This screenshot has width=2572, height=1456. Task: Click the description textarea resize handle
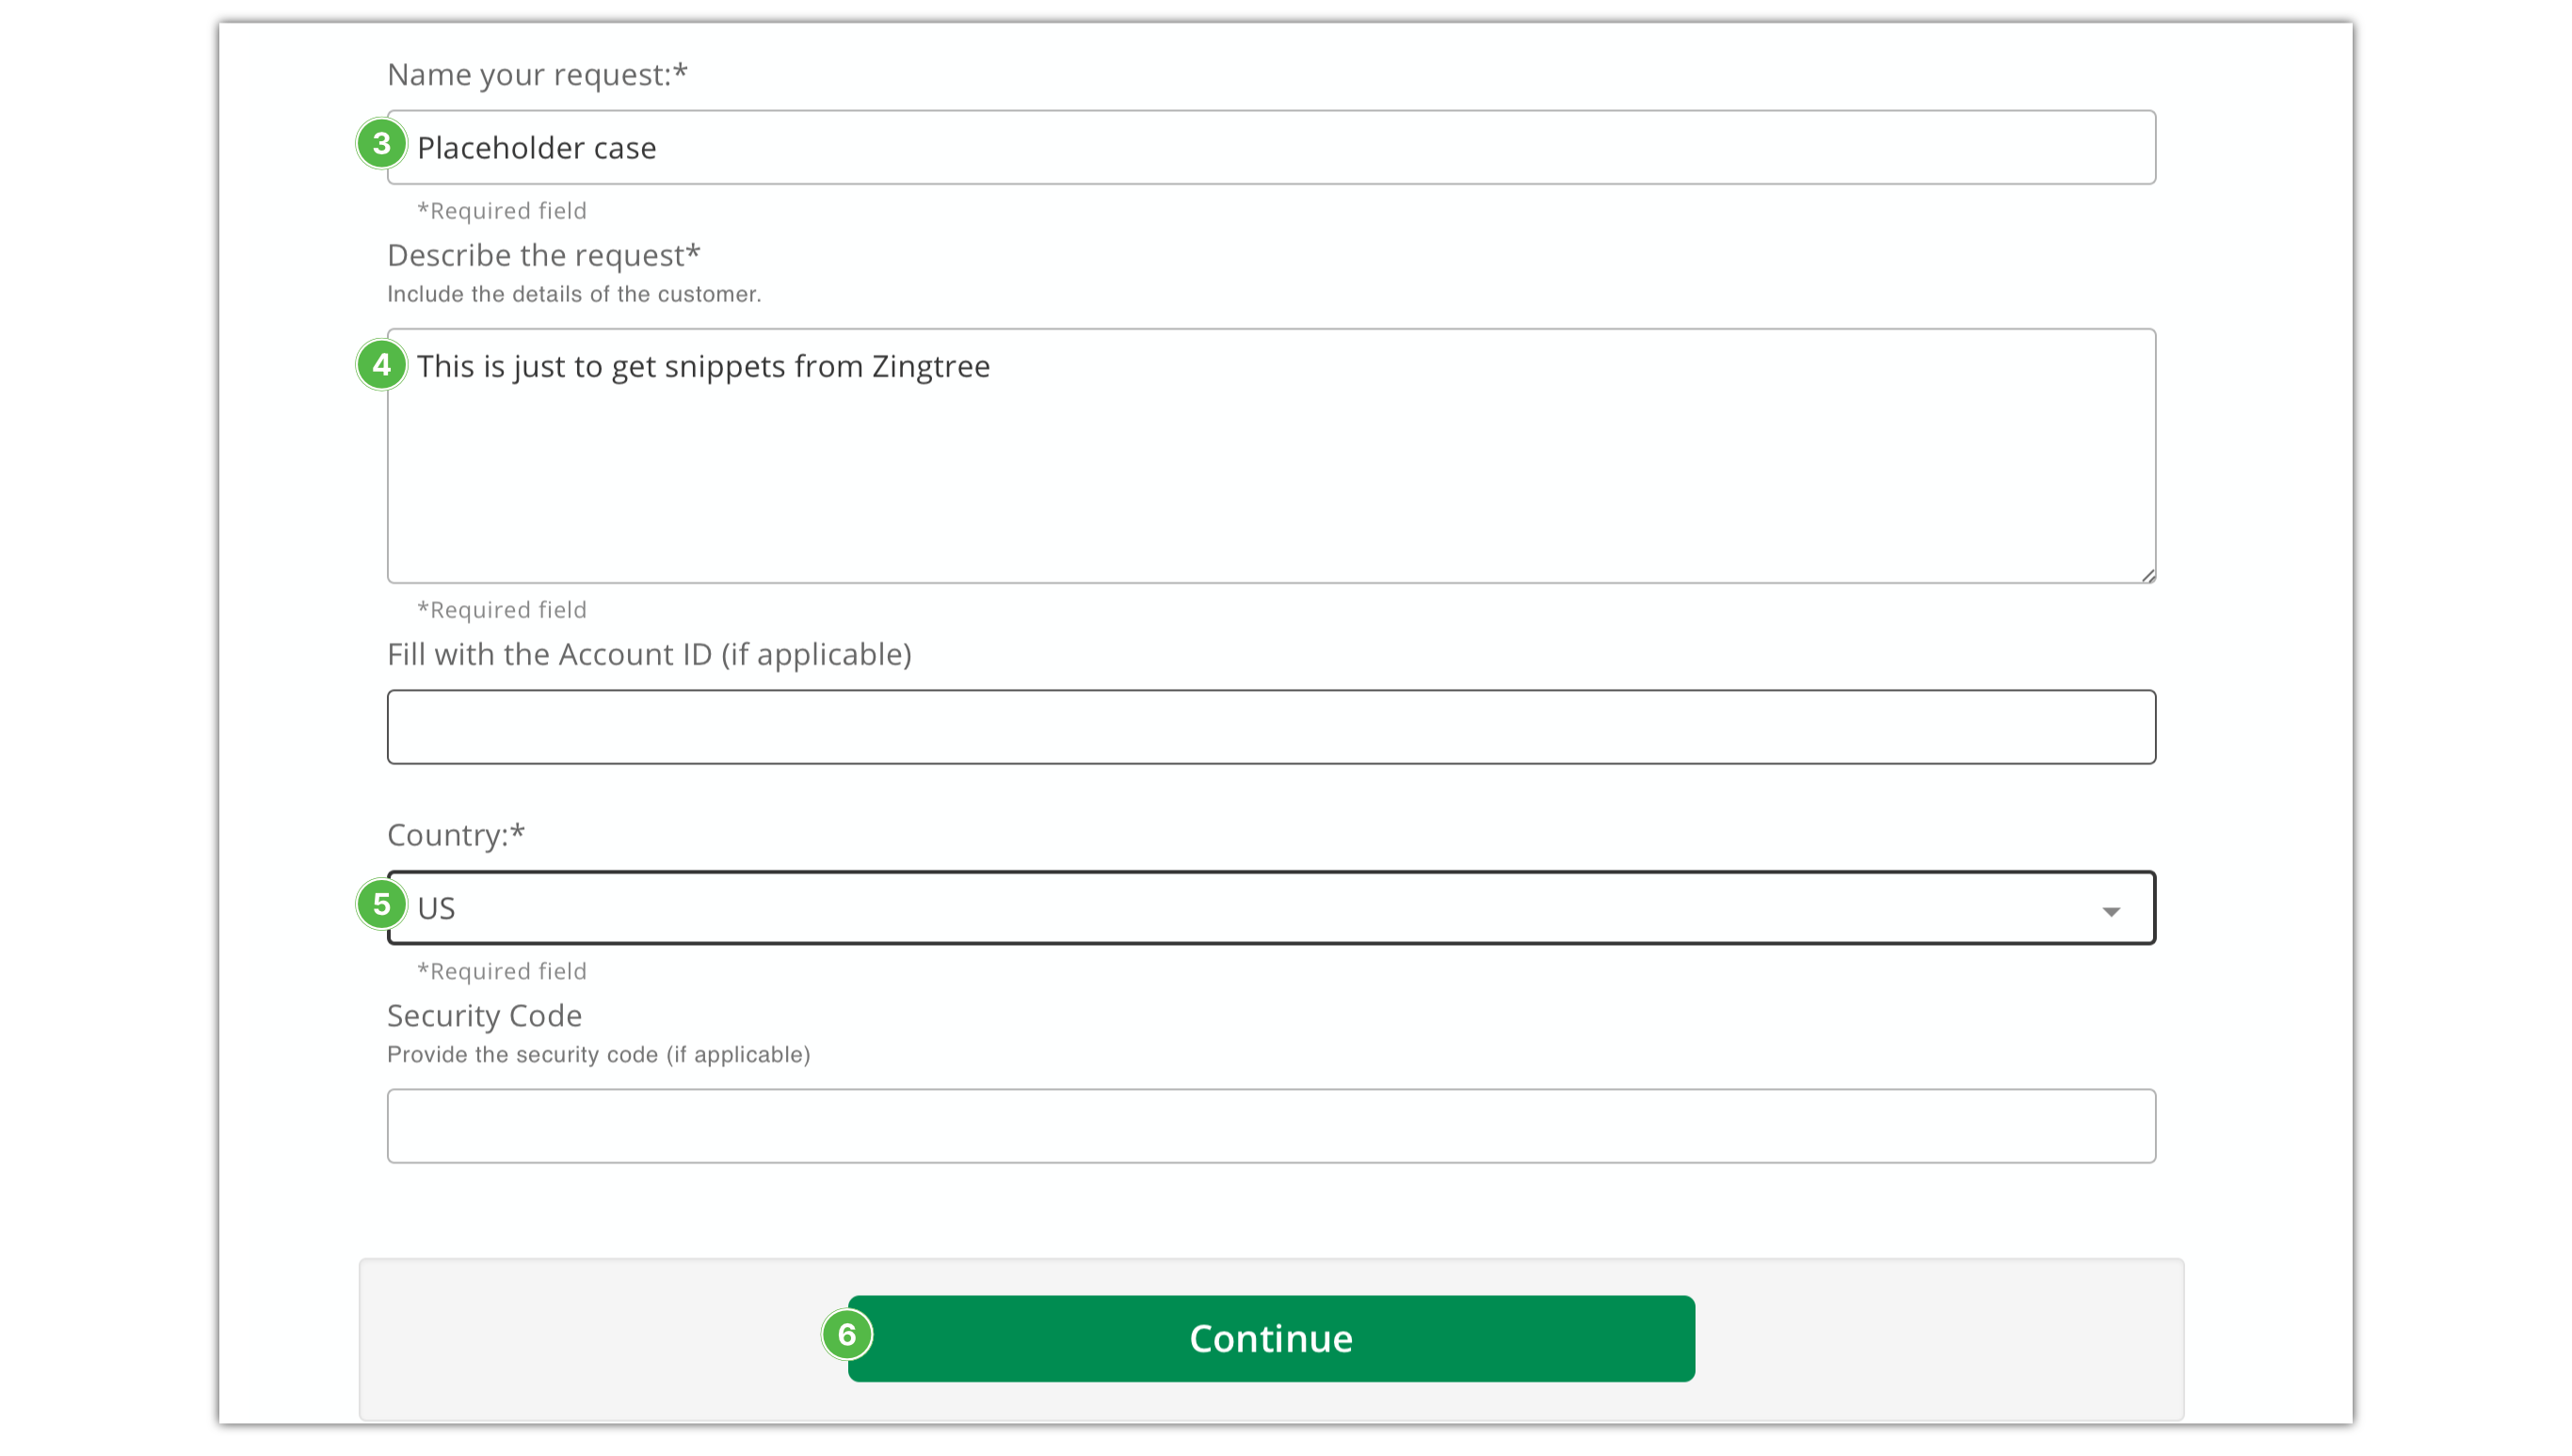(2148, 575)
